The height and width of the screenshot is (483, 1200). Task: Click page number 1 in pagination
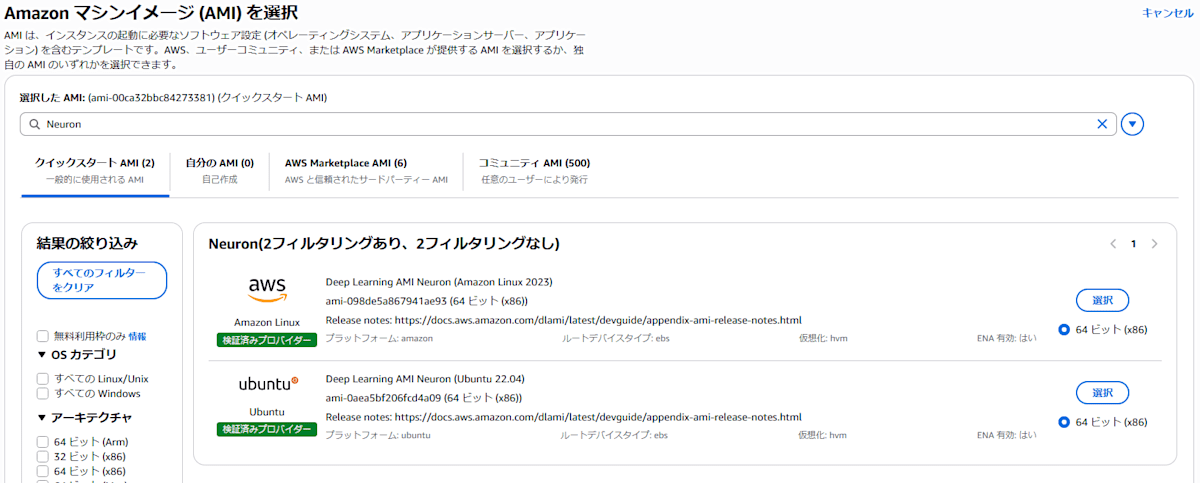pos(1133,243)
